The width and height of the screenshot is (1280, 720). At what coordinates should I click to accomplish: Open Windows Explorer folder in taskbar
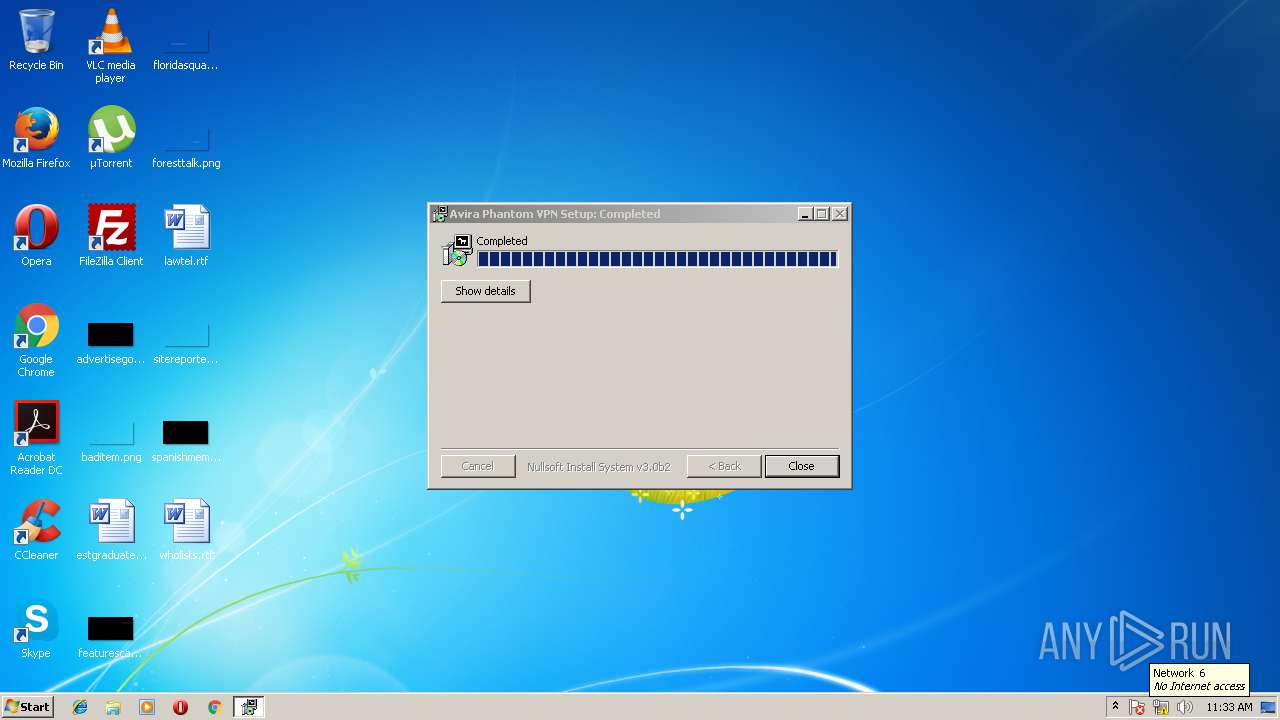point(113,707)
